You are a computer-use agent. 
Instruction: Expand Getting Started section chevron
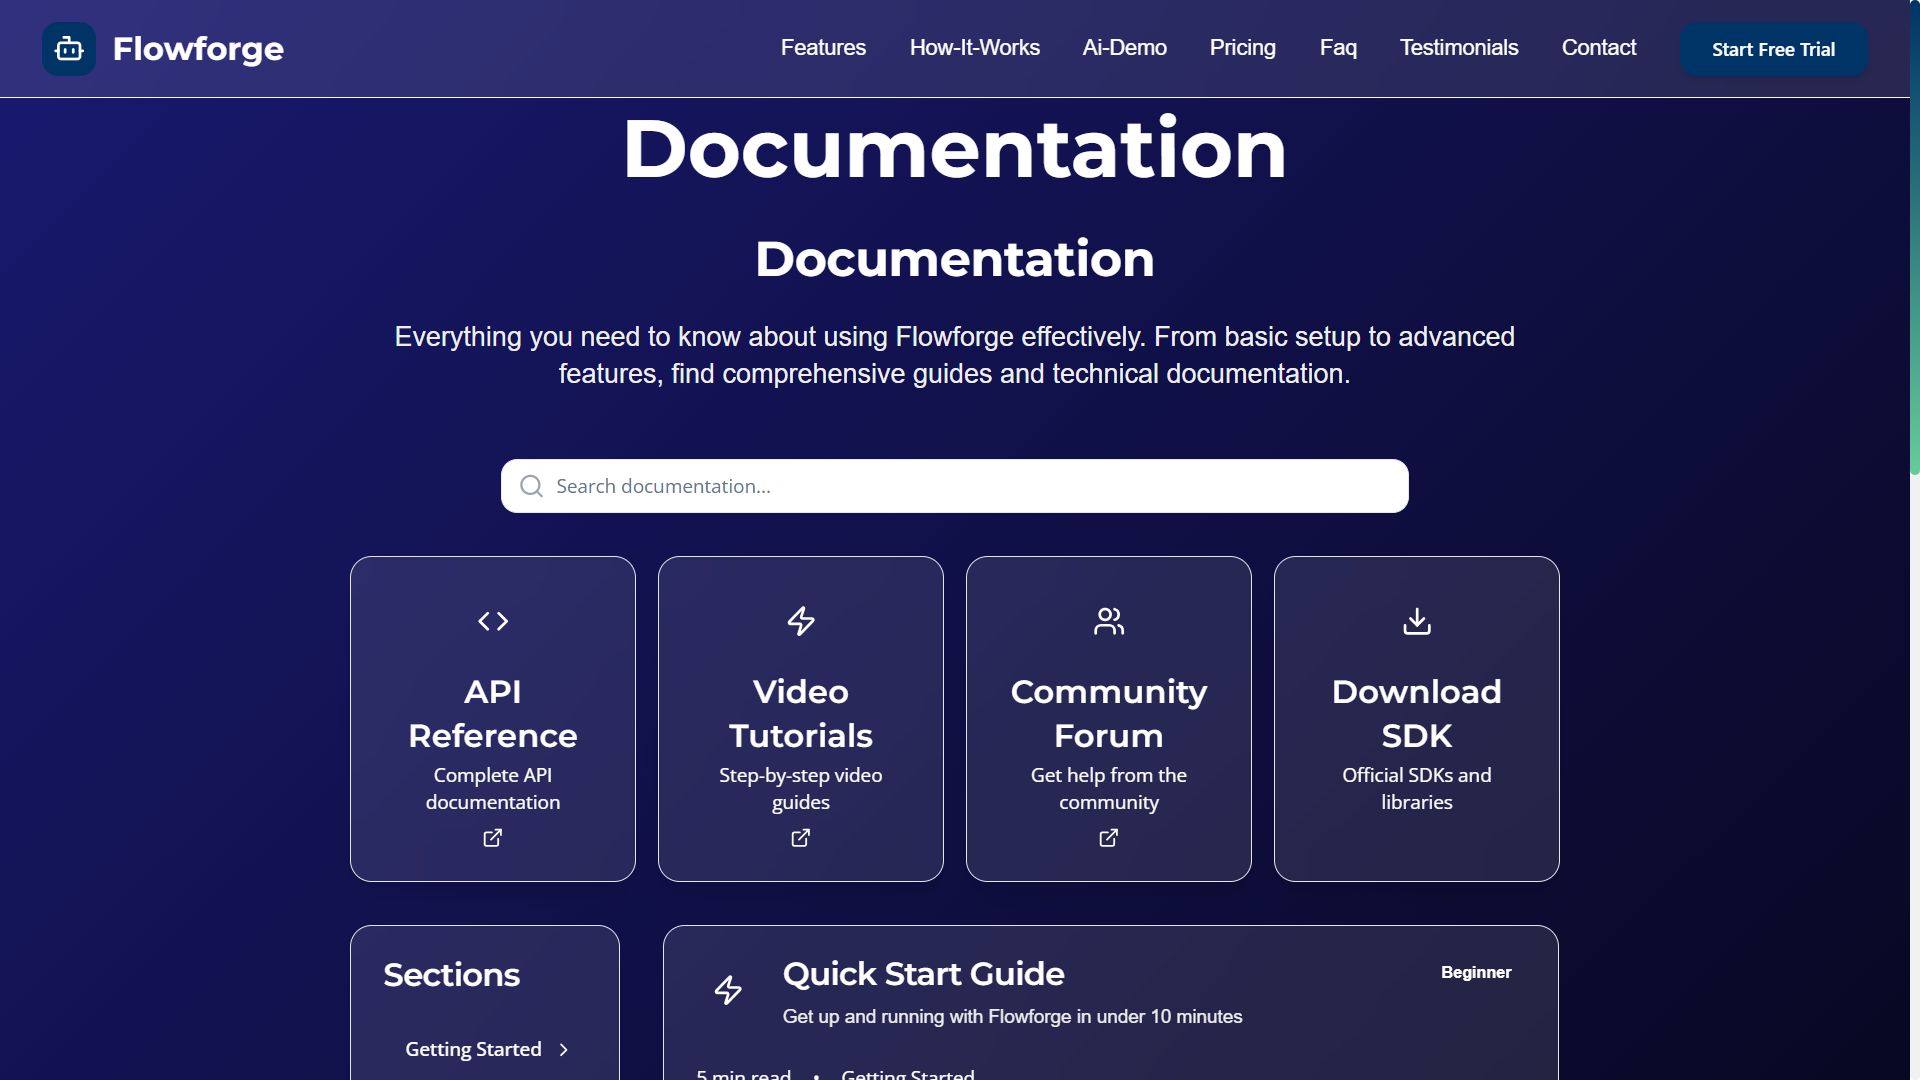[564, 1049]
